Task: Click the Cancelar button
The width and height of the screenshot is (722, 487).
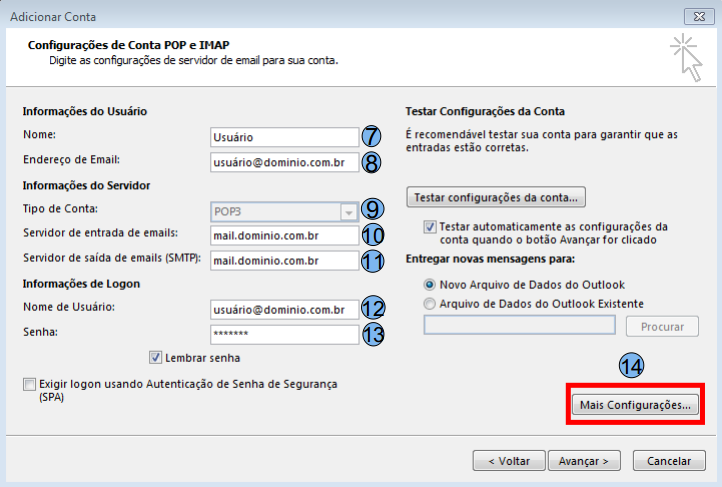Action: tap(669, 461)
